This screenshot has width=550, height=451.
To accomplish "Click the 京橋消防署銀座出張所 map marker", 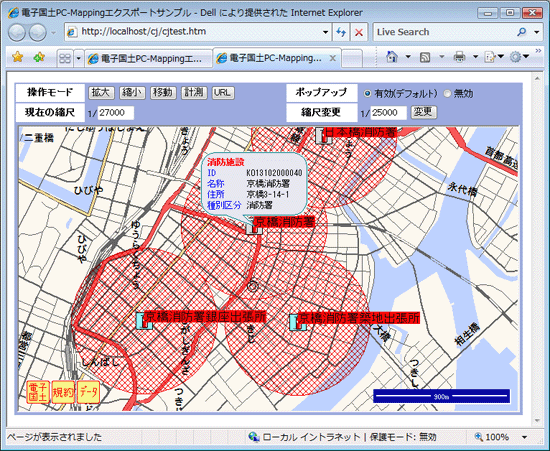I will 145,321.
